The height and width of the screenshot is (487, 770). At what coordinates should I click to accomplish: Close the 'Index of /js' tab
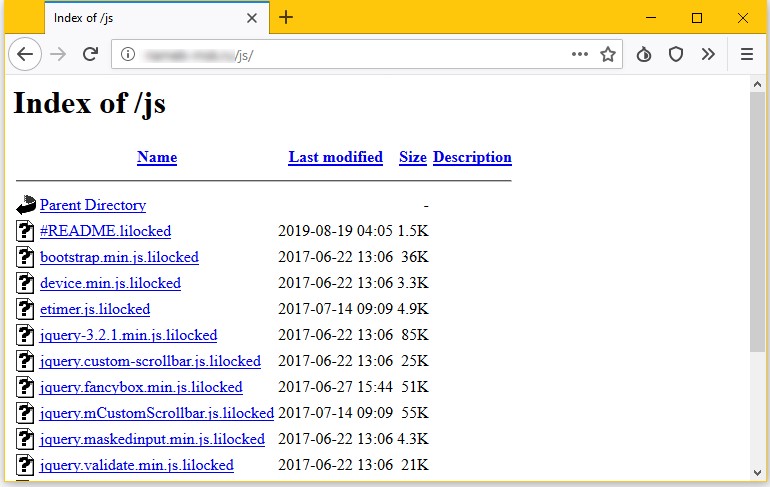click(x=252, y=18)
